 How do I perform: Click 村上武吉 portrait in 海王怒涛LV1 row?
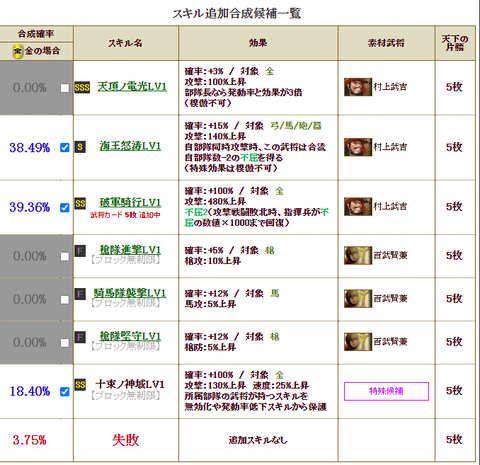pyautogui.click(x=358, y=147)
